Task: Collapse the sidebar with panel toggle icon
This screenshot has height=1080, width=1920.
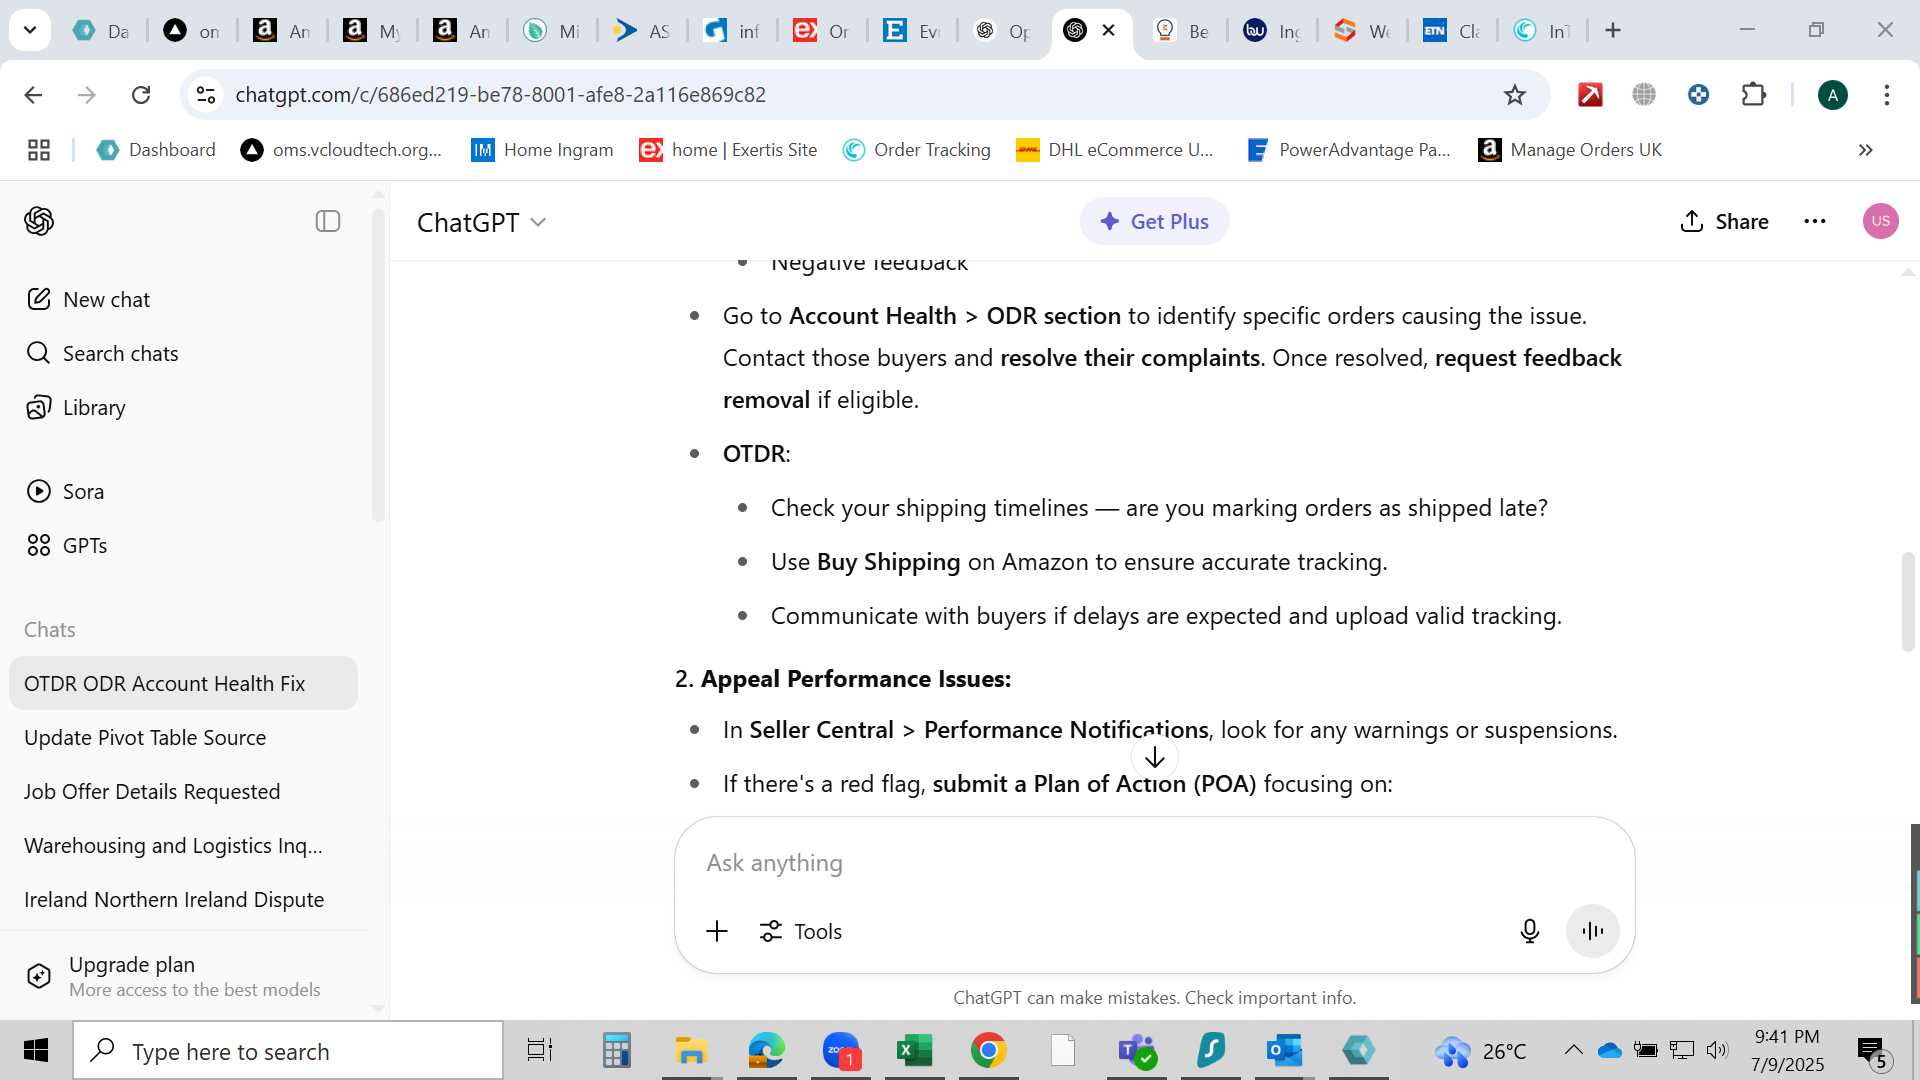Action: pyautogui.click(x=328, y=221)
